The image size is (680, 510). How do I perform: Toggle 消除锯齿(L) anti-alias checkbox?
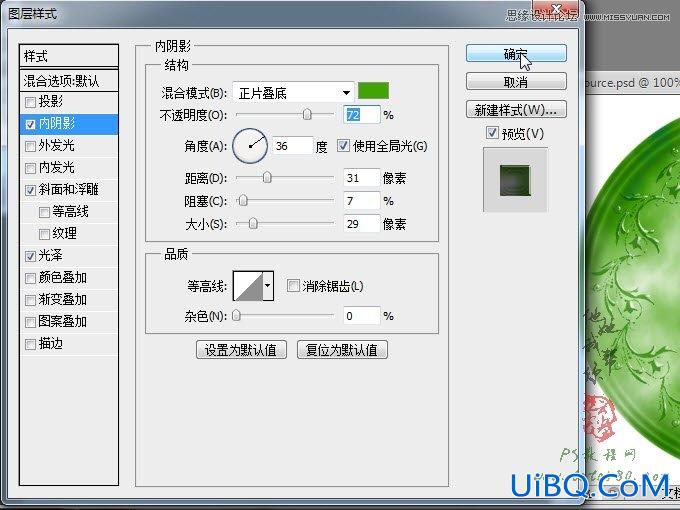[293, 286]
